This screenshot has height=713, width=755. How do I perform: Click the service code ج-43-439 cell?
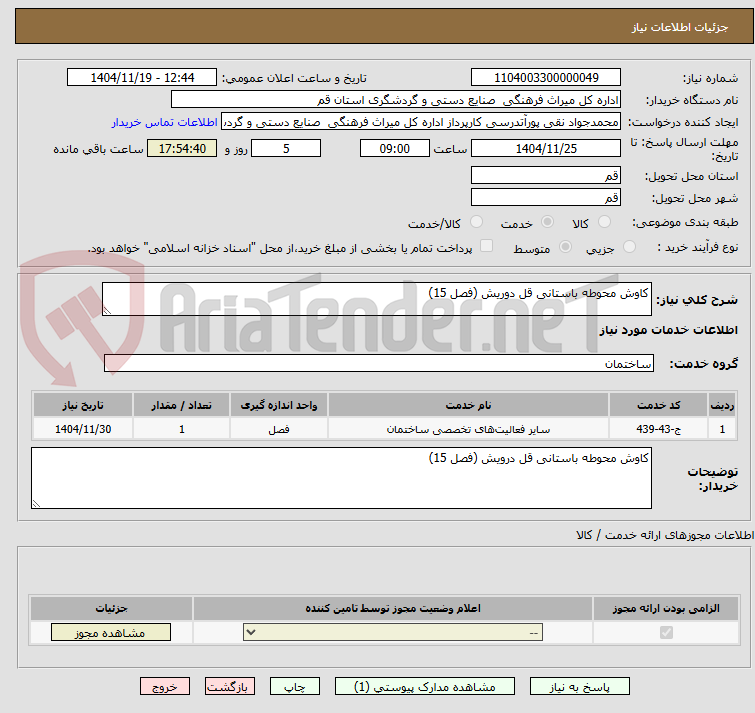click(x=658, y=429)
